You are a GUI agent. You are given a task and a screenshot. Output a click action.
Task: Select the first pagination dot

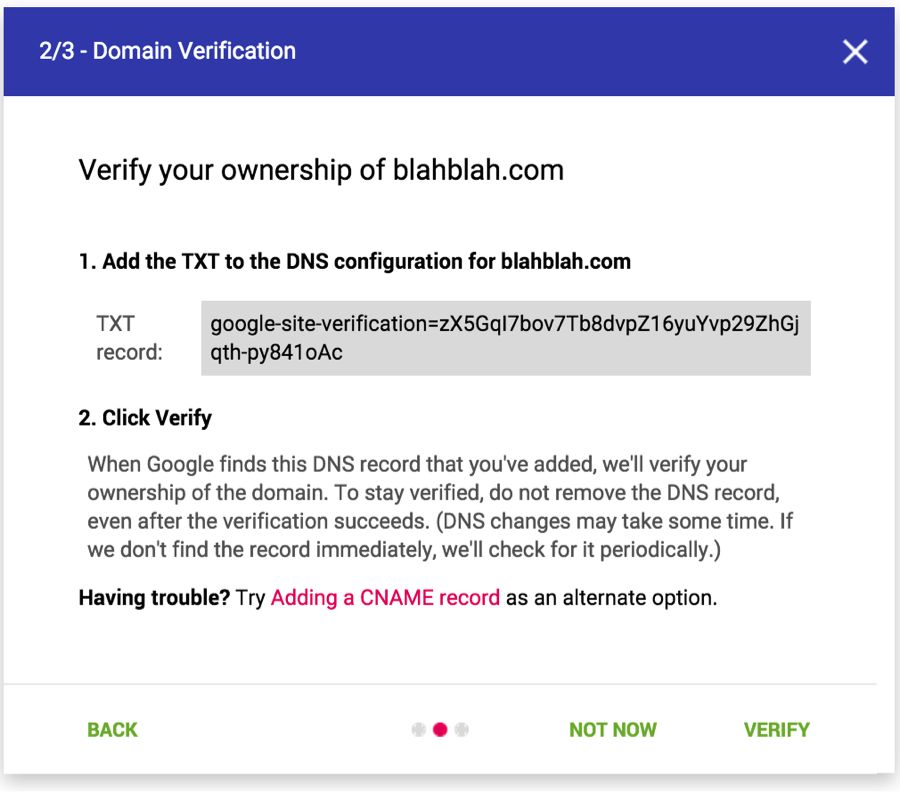point(418,729)
